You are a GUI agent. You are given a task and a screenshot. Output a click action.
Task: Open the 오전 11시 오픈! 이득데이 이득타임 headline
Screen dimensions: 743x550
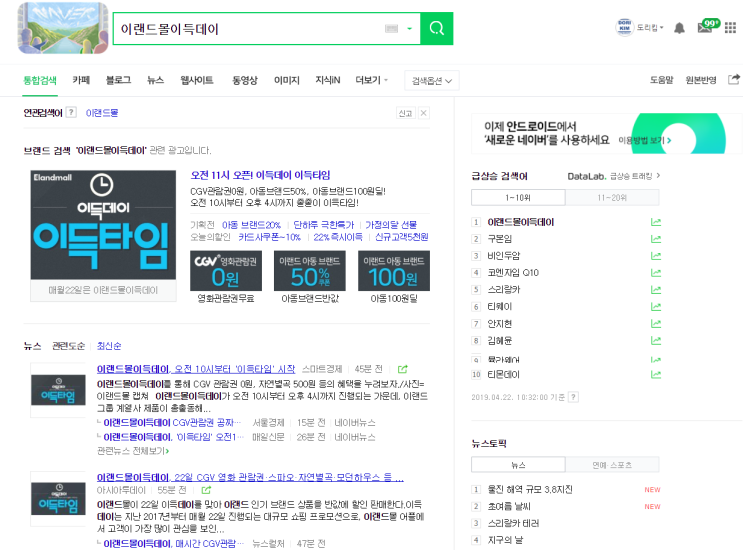260,175
